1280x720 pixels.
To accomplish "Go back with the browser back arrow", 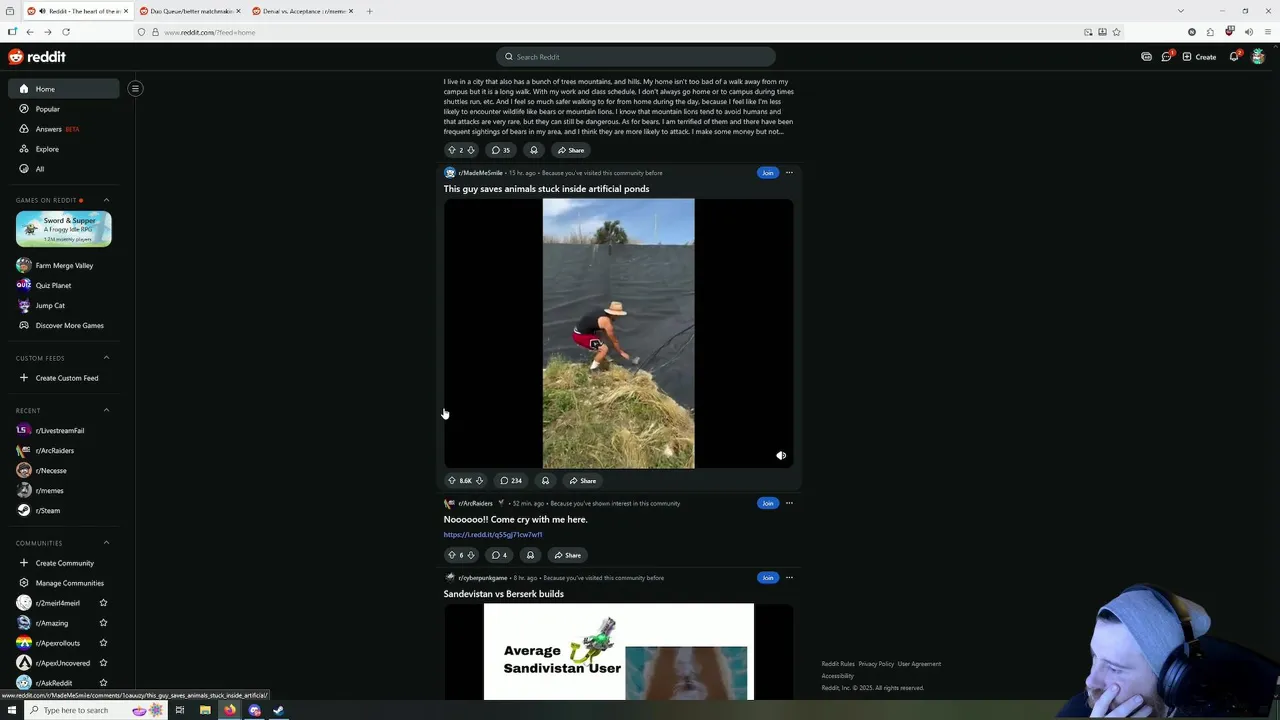I will coord(30,32).
